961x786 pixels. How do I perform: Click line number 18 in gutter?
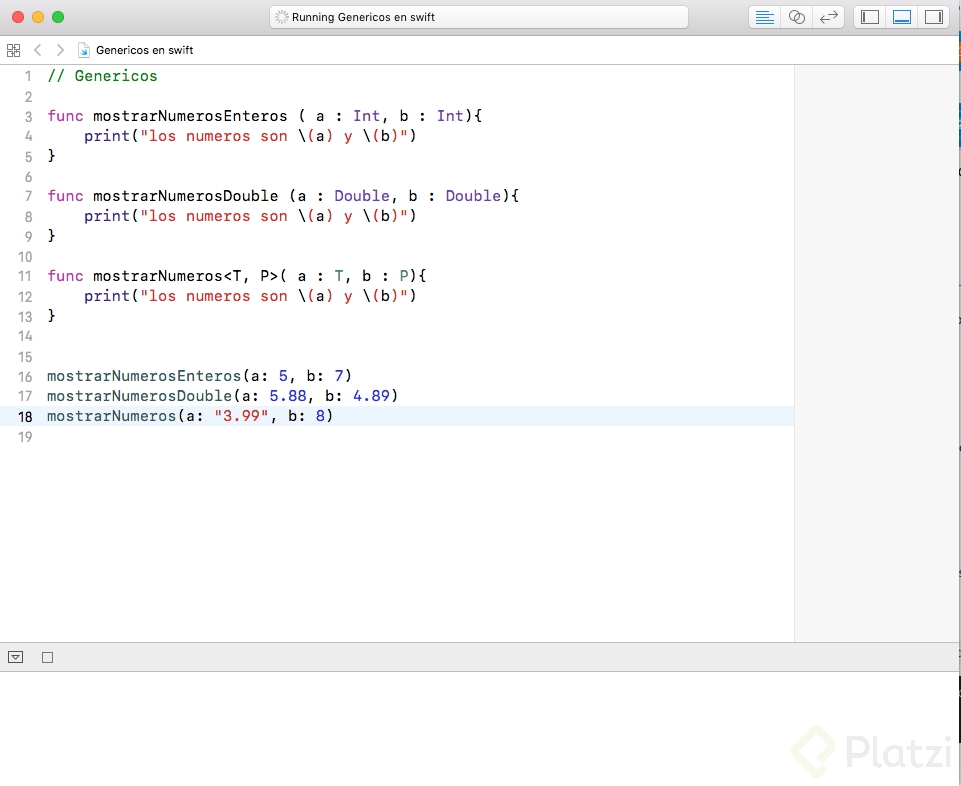click(x=25, y=417)
